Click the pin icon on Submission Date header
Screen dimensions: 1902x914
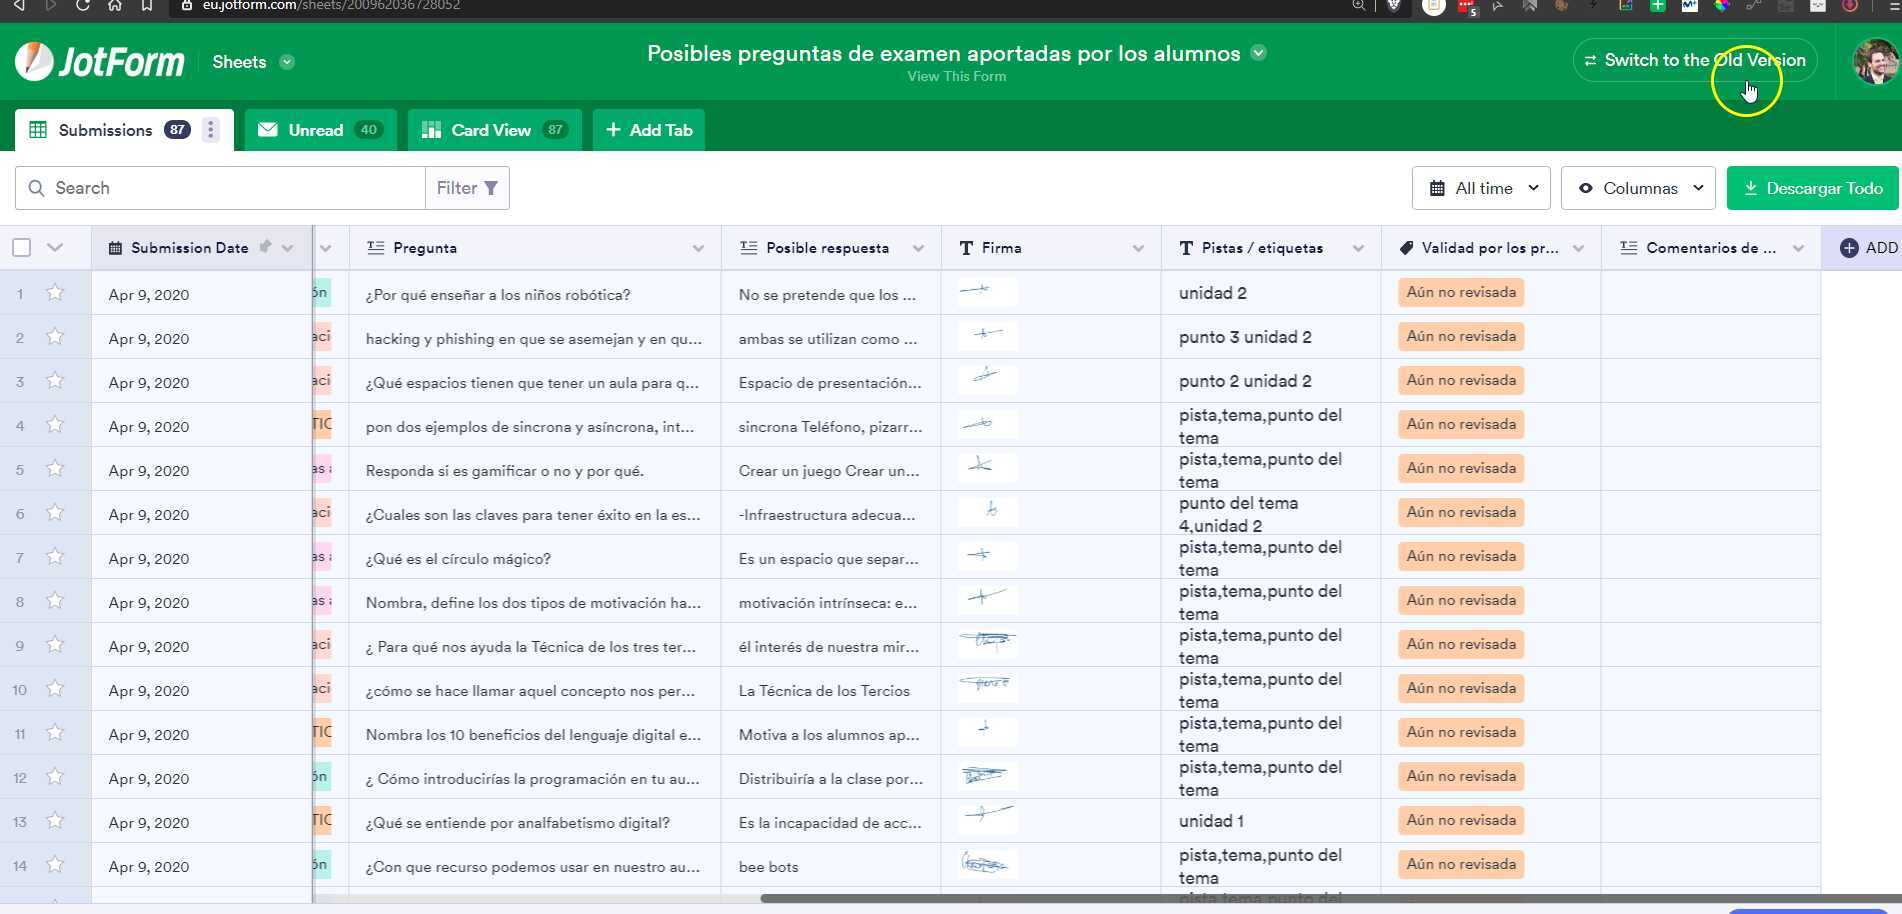[x=266, y=247]
